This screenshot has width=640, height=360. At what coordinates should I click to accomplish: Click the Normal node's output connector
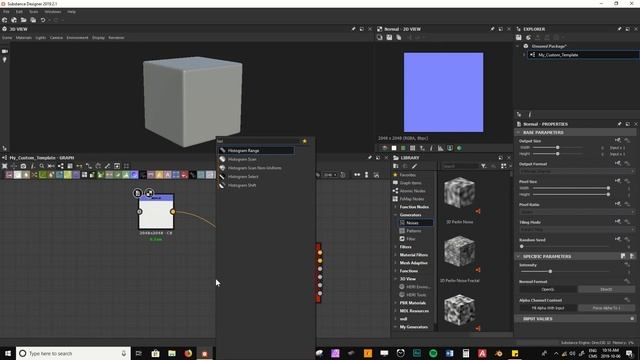pos(173,211)
